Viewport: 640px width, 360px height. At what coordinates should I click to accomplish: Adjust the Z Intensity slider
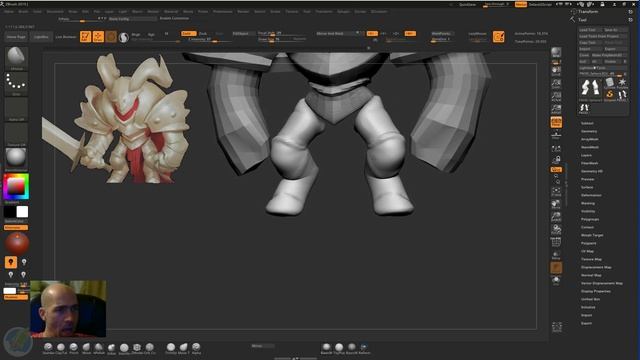click(x=210, y=40)
